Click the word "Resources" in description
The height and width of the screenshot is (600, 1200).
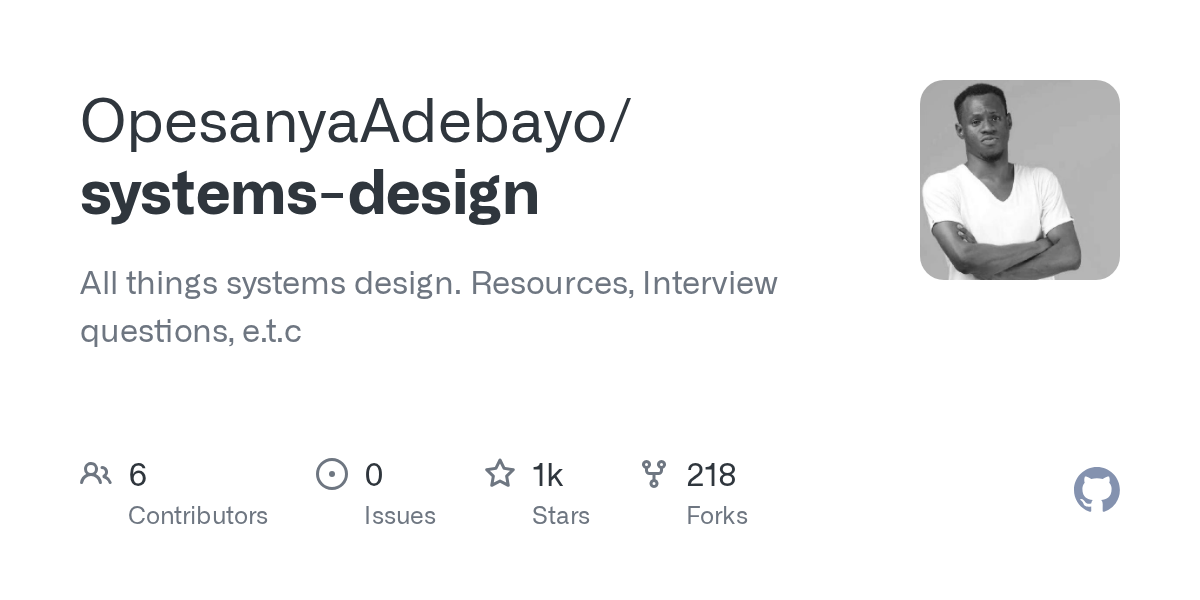(552, 284)
